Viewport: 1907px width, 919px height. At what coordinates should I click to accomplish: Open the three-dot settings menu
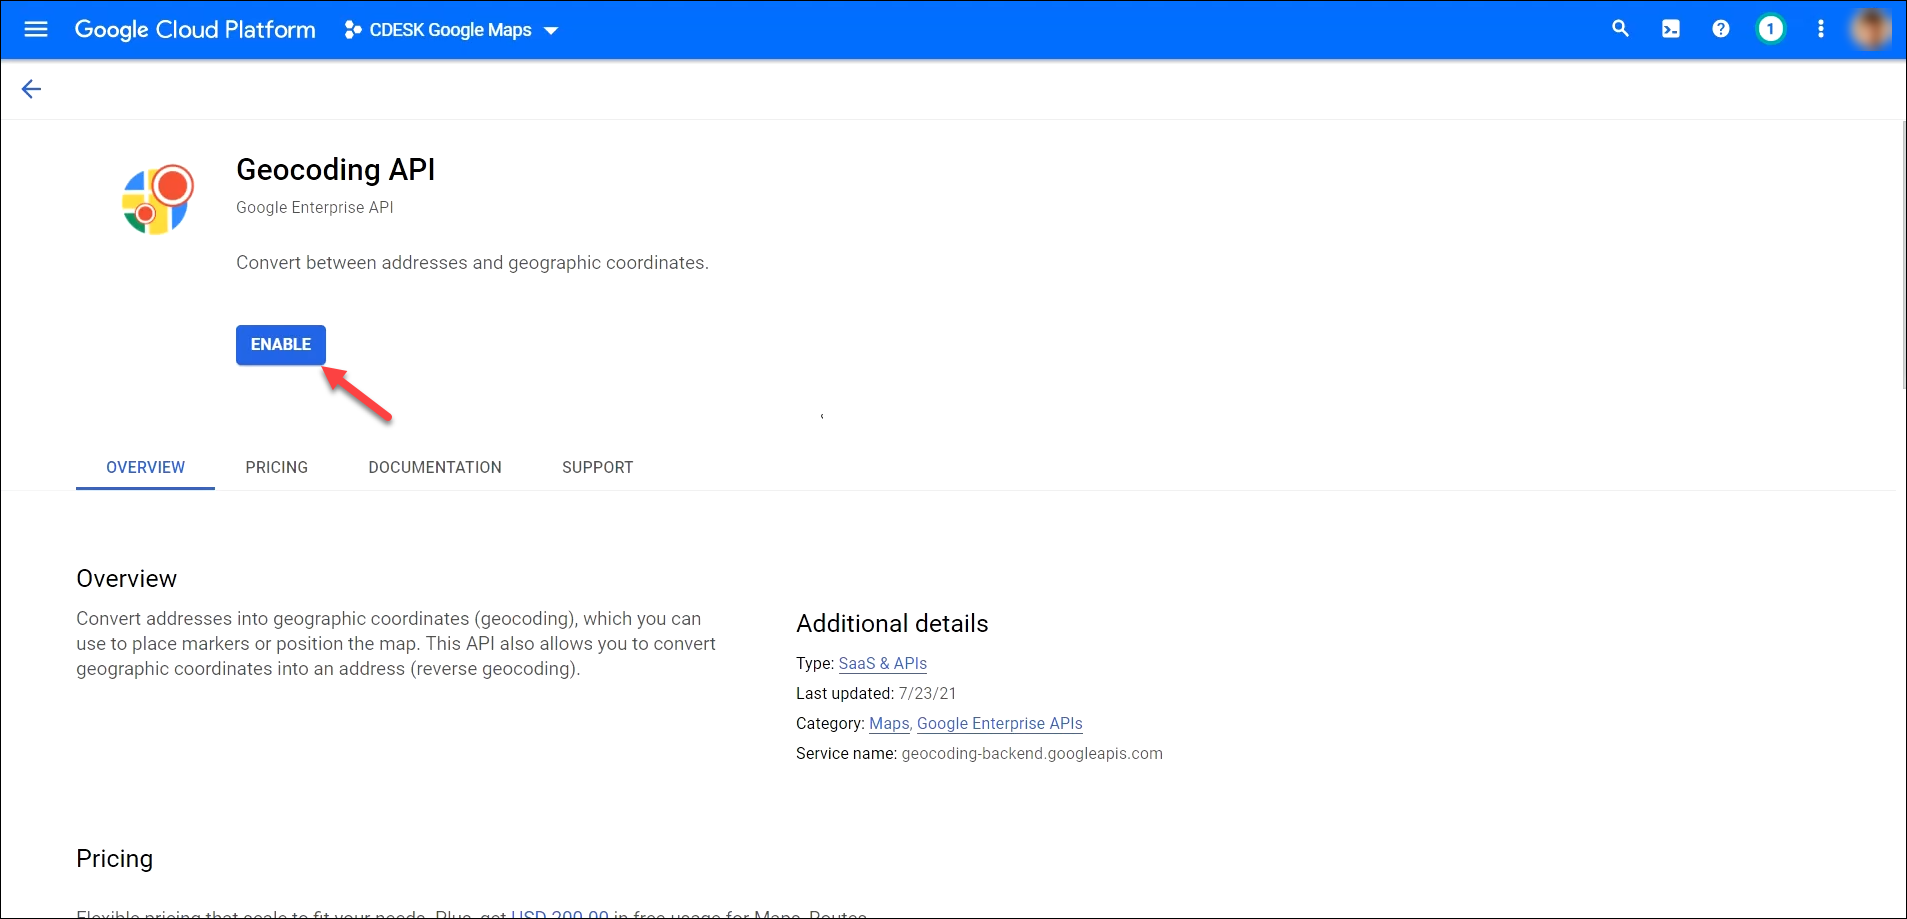tap(1820, 29)
